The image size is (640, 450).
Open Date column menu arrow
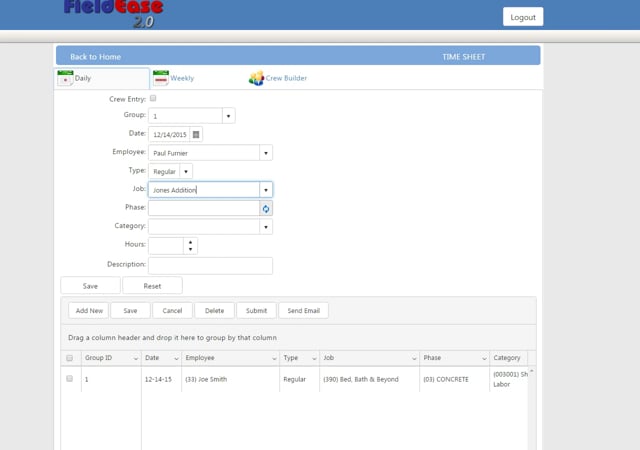[176, 359]
